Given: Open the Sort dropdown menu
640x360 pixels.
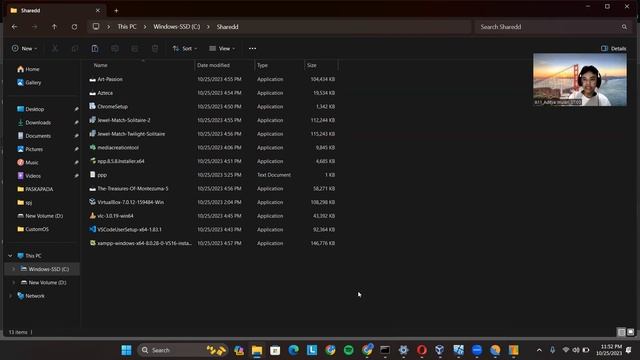Looking at the screenshot, I should 184,49.
